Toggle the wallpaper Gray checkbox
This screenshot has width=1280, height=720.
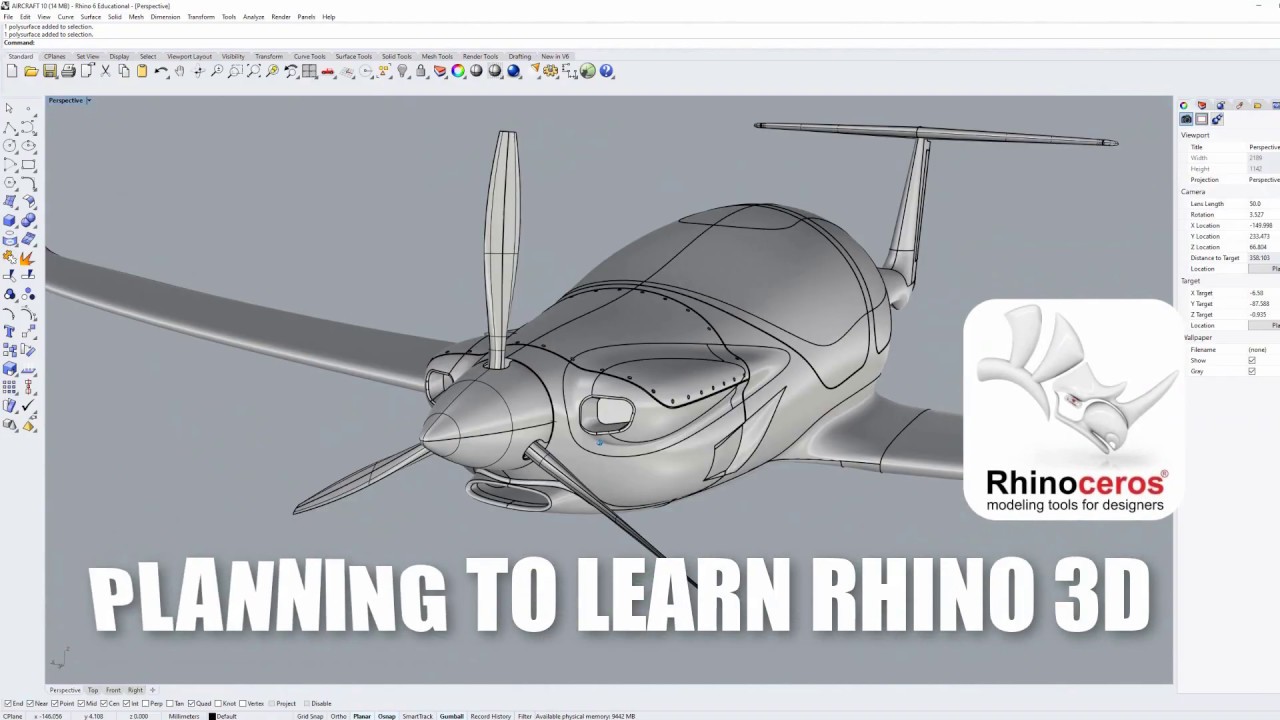pos(1252,371)
